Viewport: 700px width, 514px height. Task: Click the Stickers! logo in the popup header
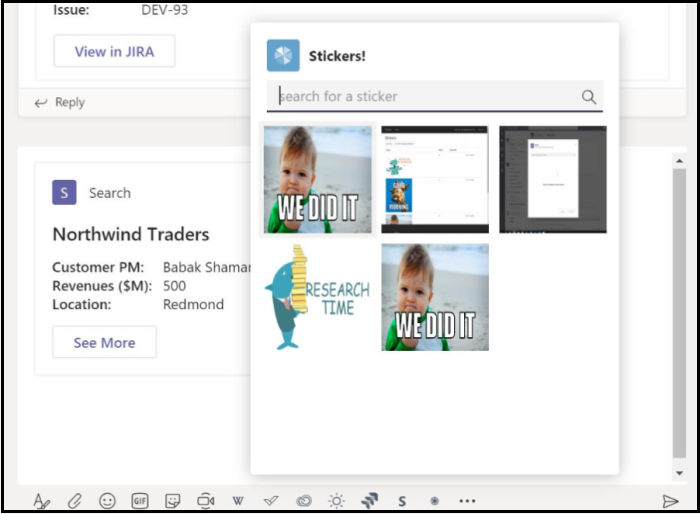[x=283, y=55]
